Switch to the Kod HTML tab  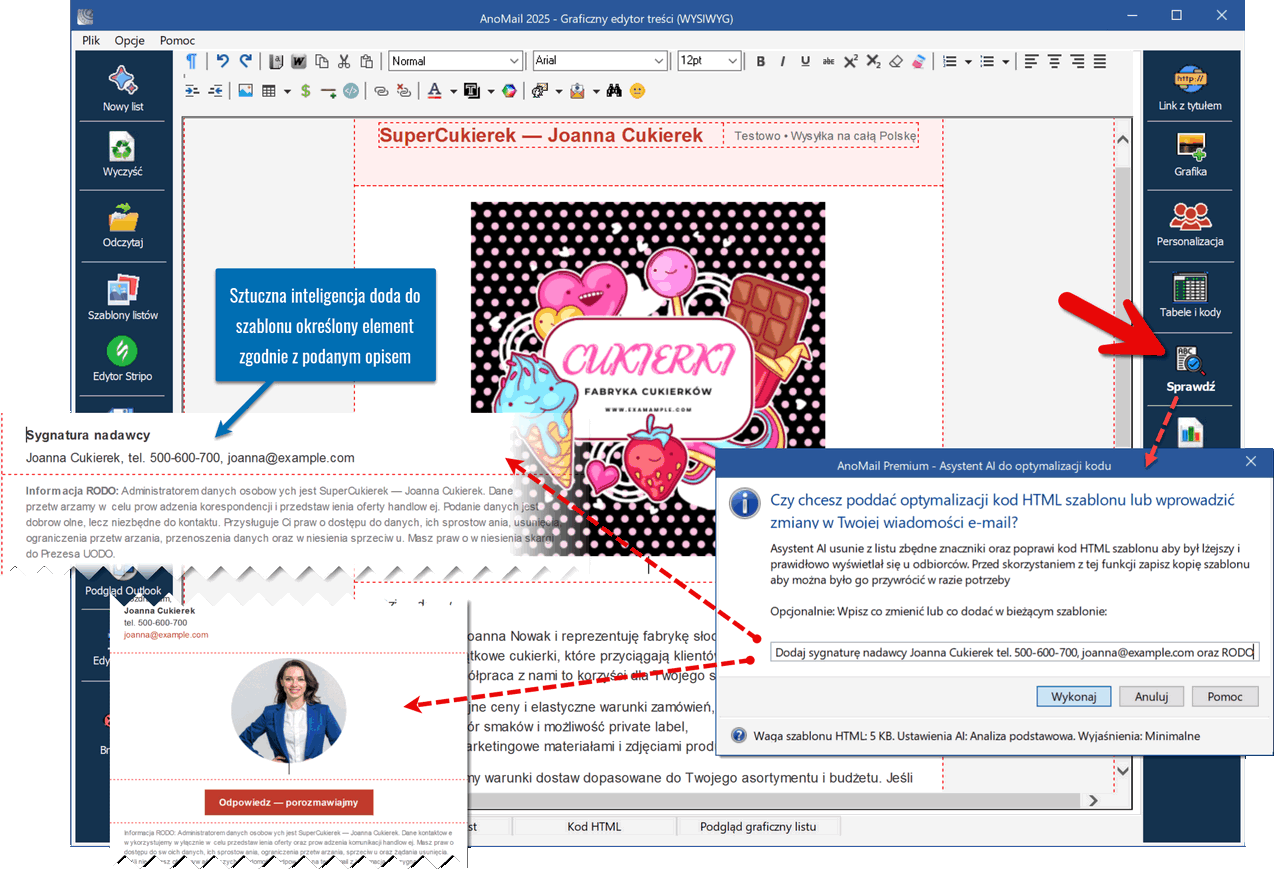[594, 826]
